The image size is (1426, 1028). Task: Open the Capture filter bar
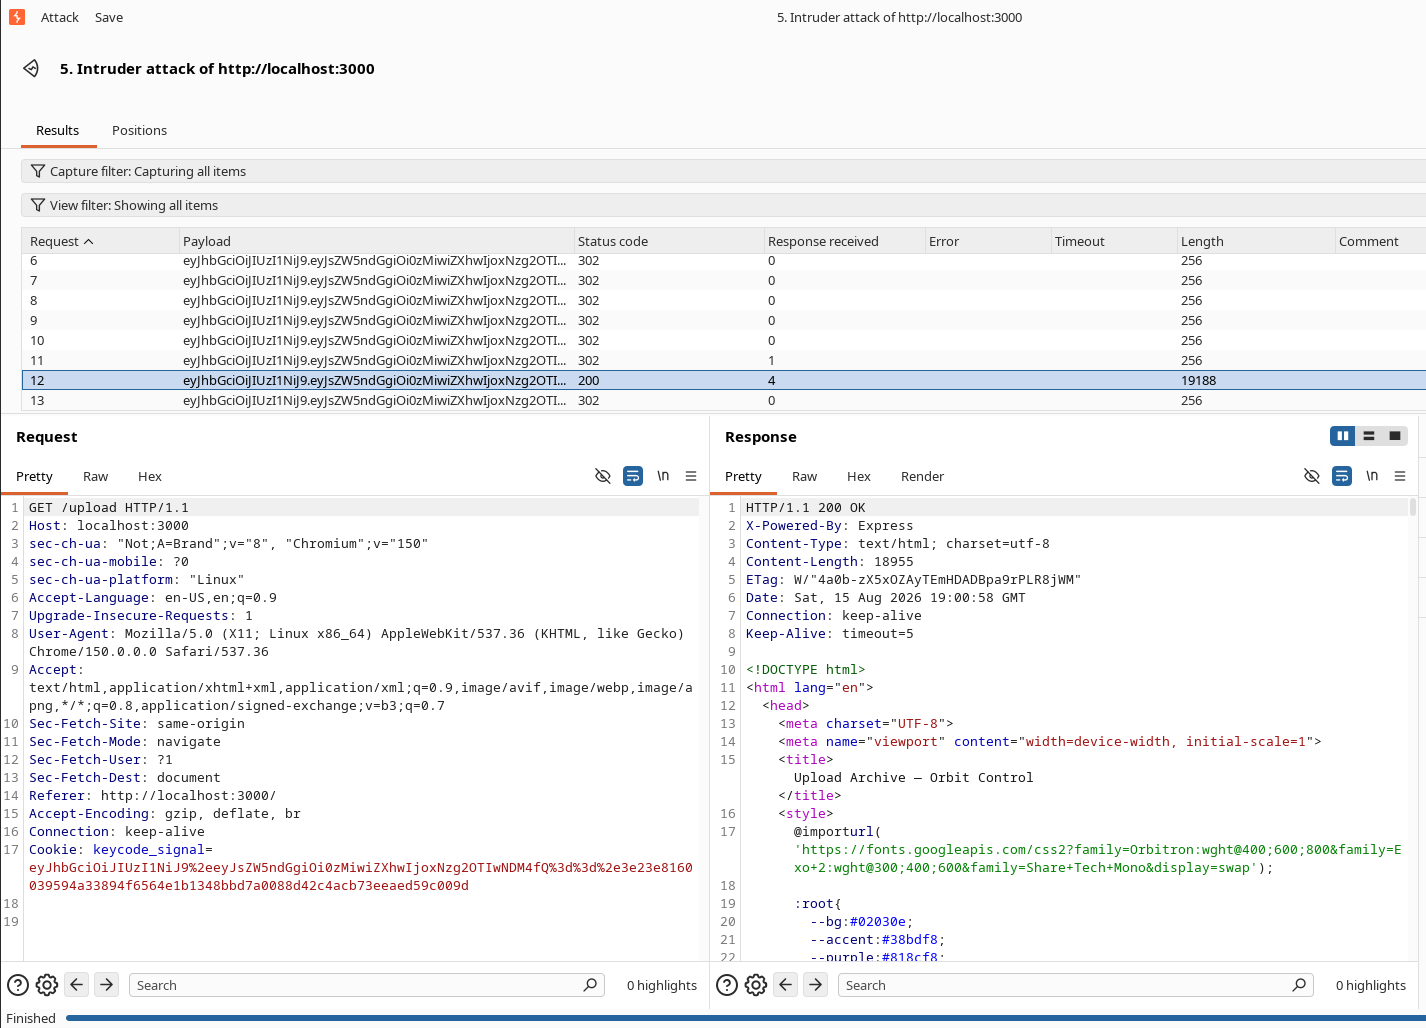[723, 171]
